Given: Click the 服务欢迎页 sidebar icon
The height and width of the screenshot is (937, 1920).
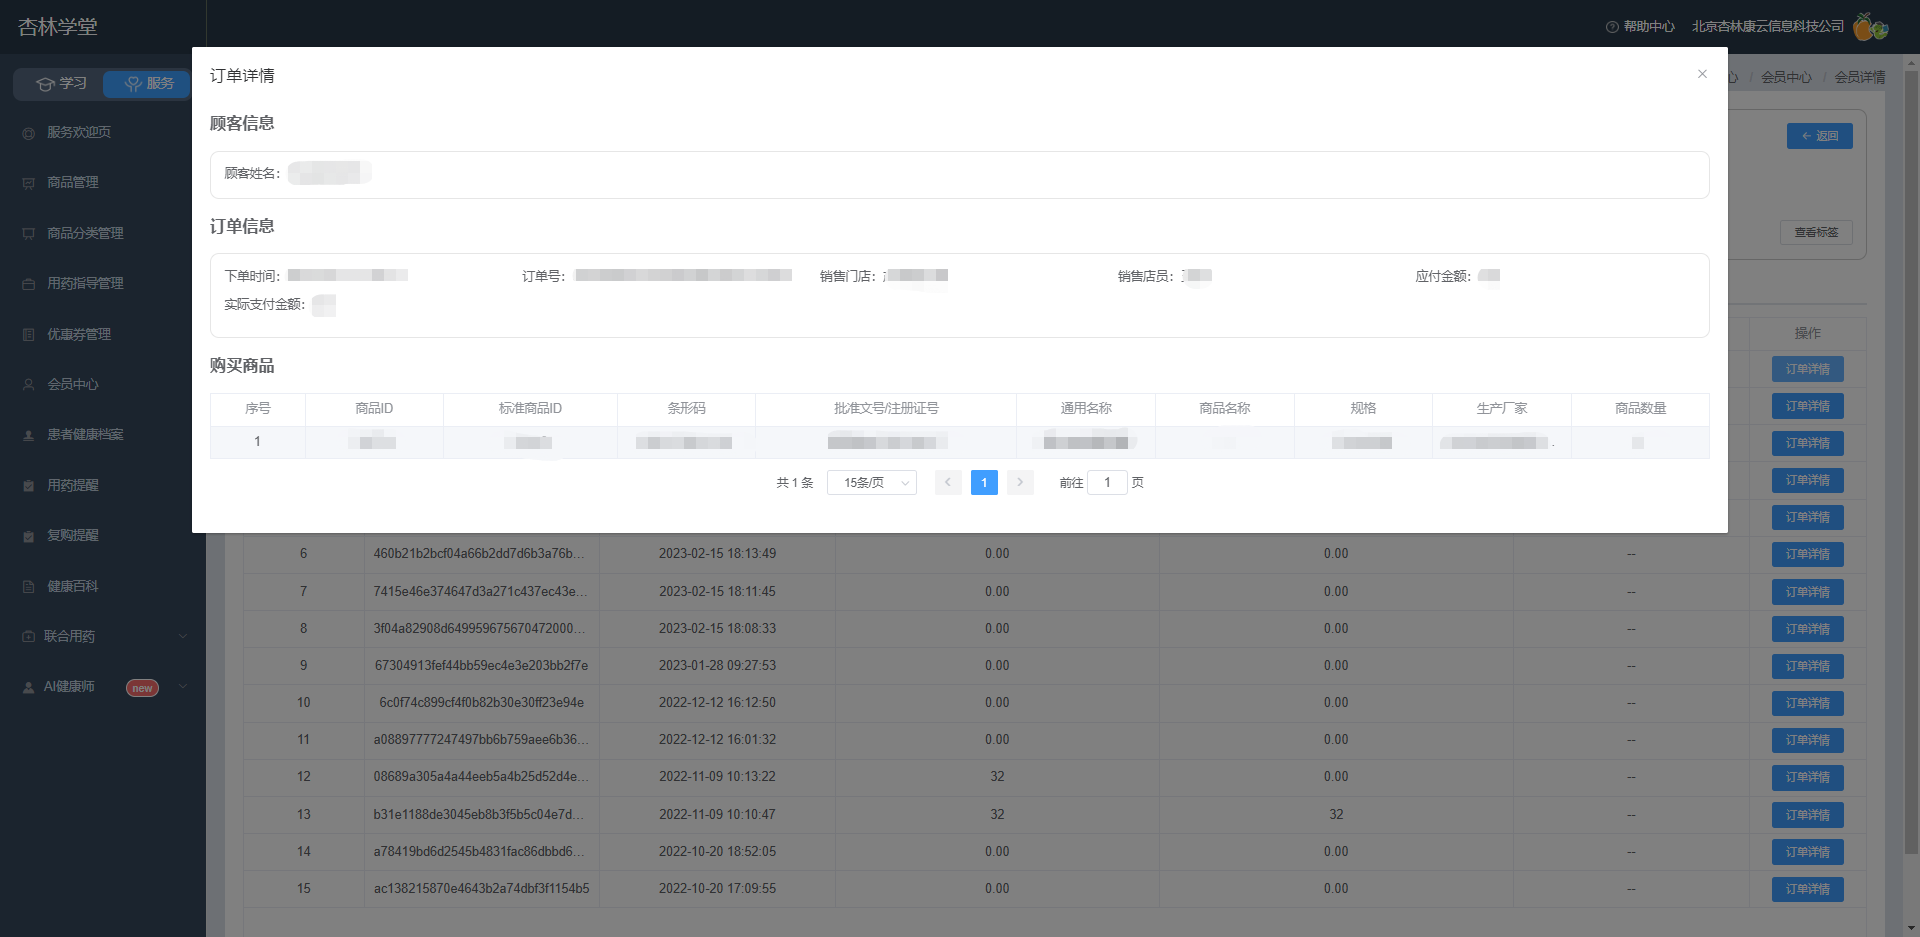Looking at the screenshot, I should [29, 133].
